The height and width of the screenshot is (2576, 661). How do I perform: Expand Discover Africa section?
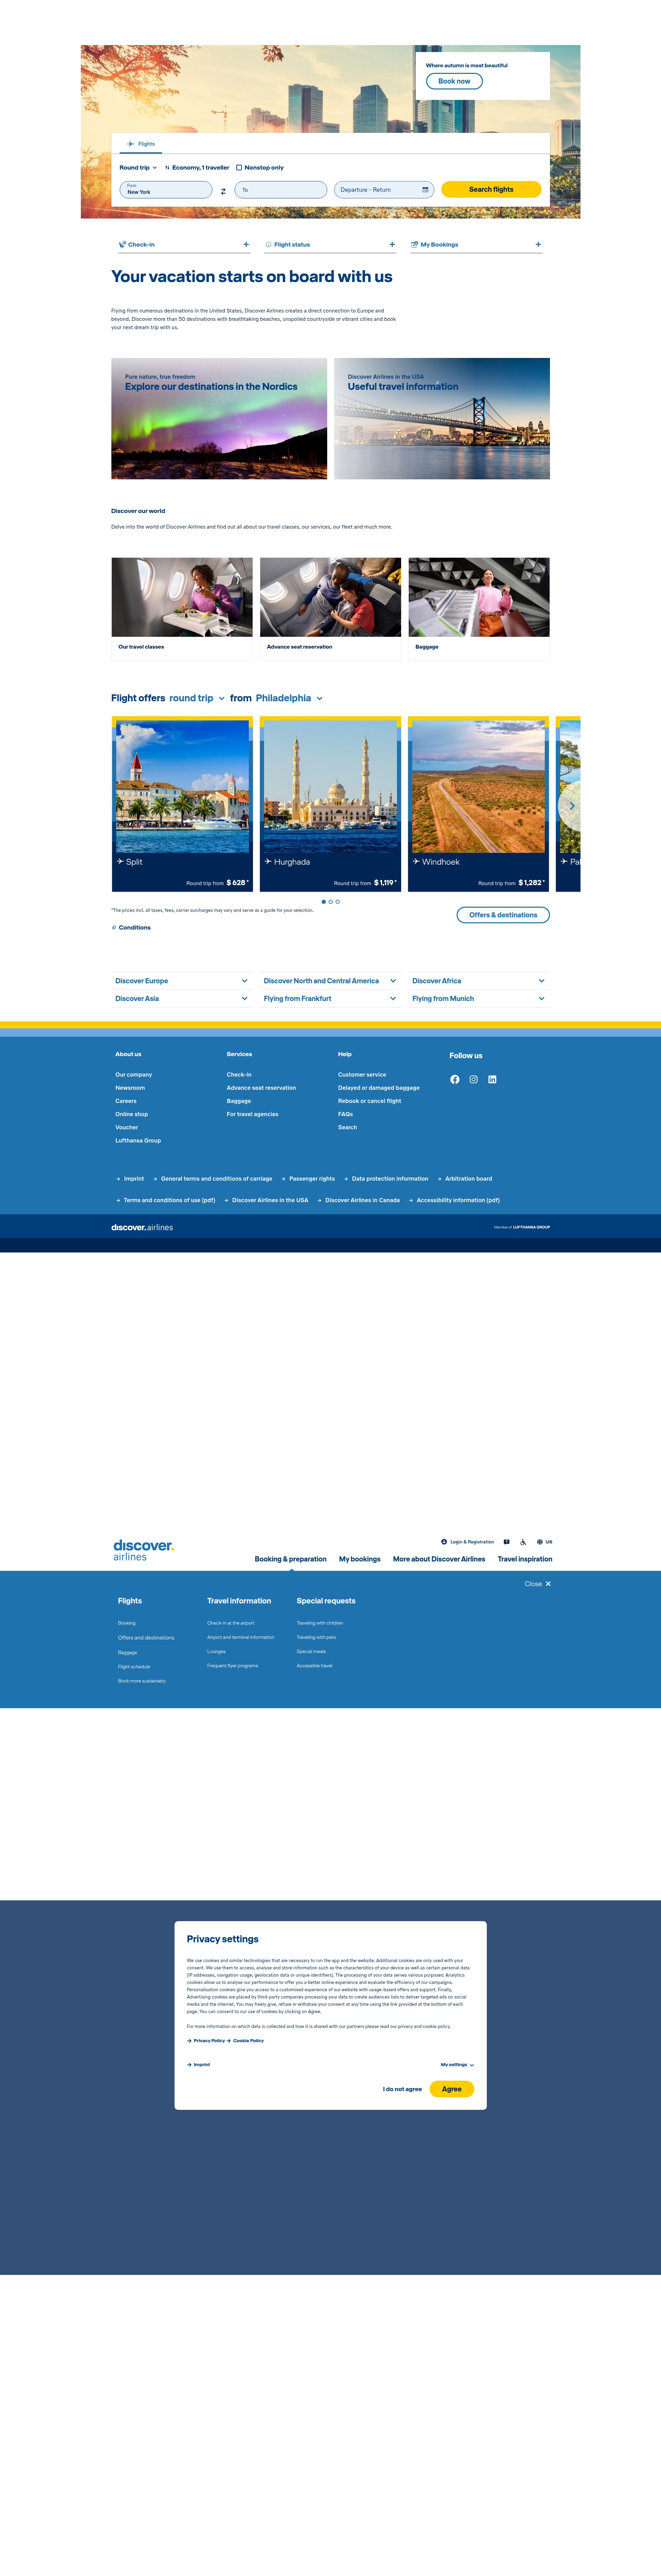click(x=479, y=981)
